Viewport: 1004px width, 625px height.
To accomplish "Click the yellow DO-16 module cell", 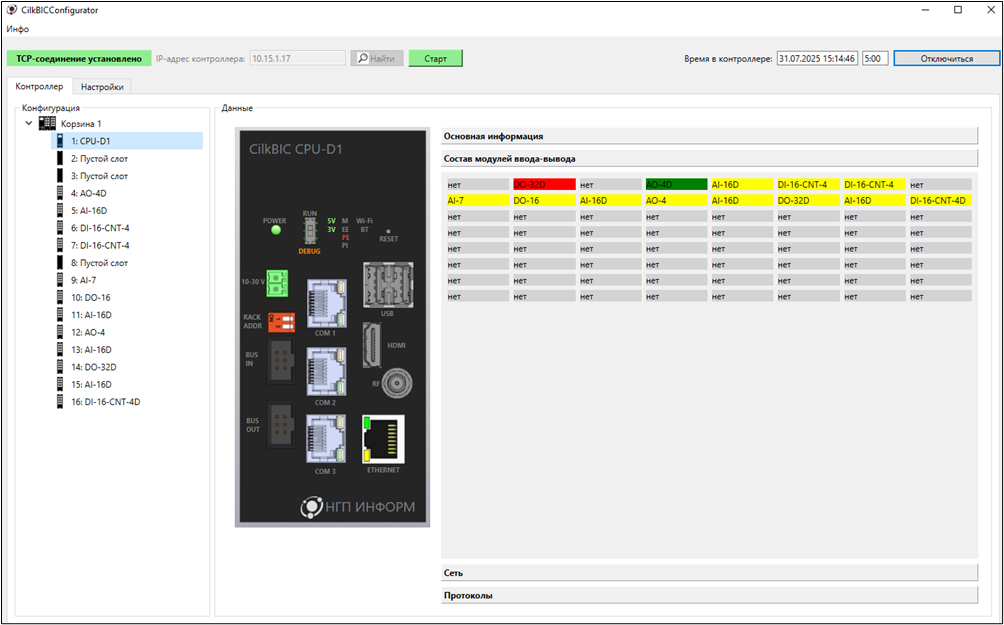I will 544,200.
